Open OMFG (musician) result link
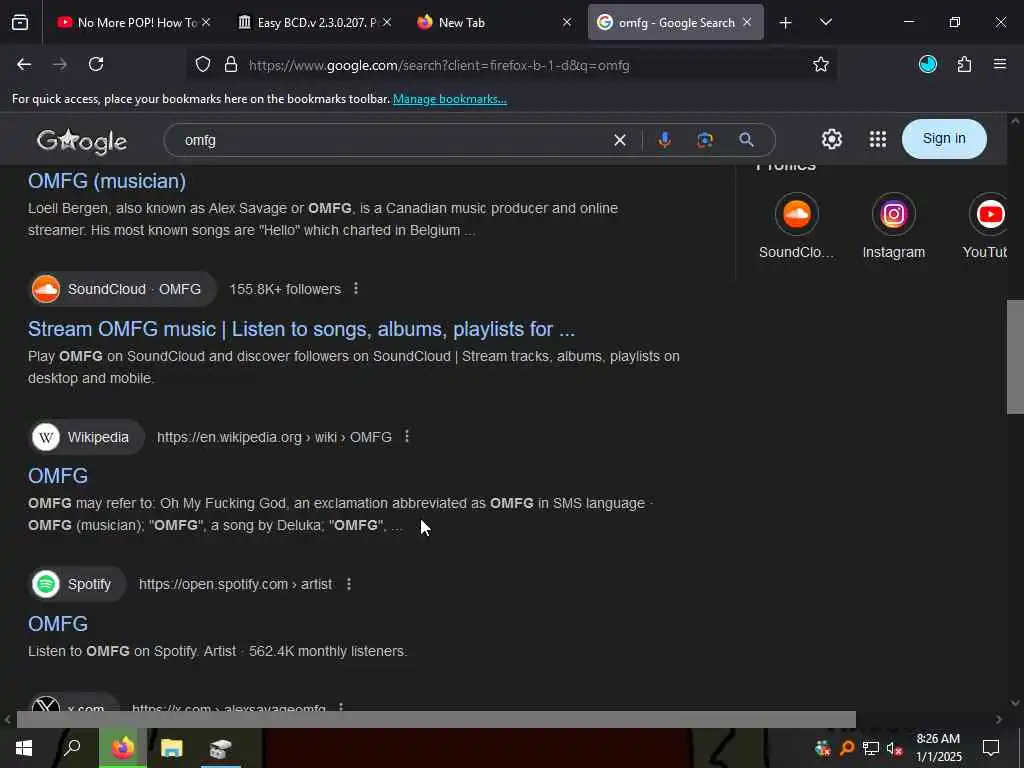Screen dimensions: 1024x768 [107, 181]
